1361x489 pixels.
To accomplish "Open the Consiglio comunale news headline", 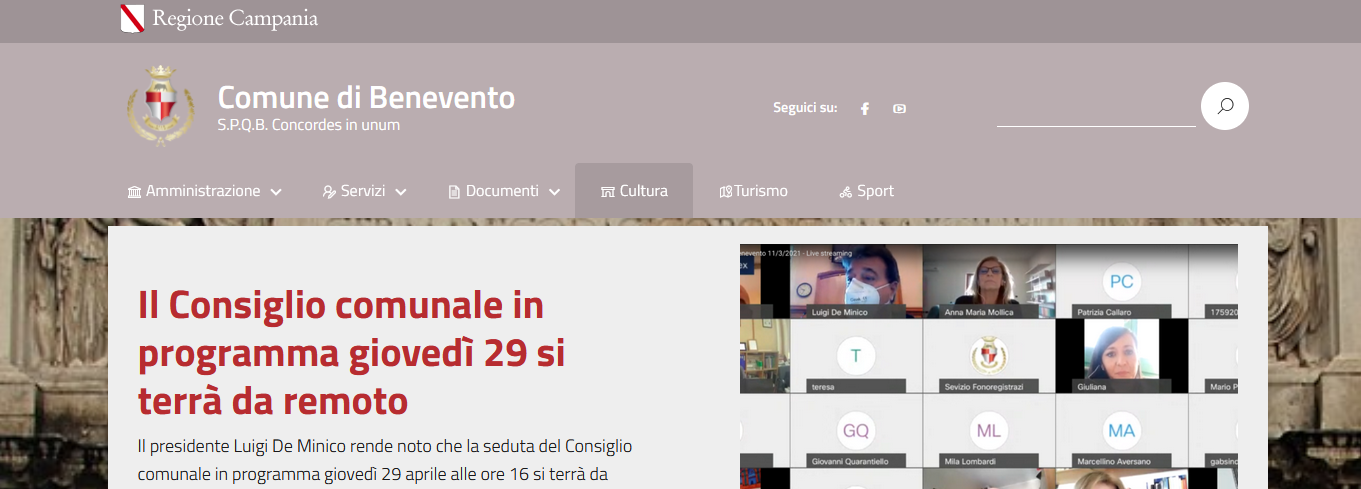I will coord(351,353).
